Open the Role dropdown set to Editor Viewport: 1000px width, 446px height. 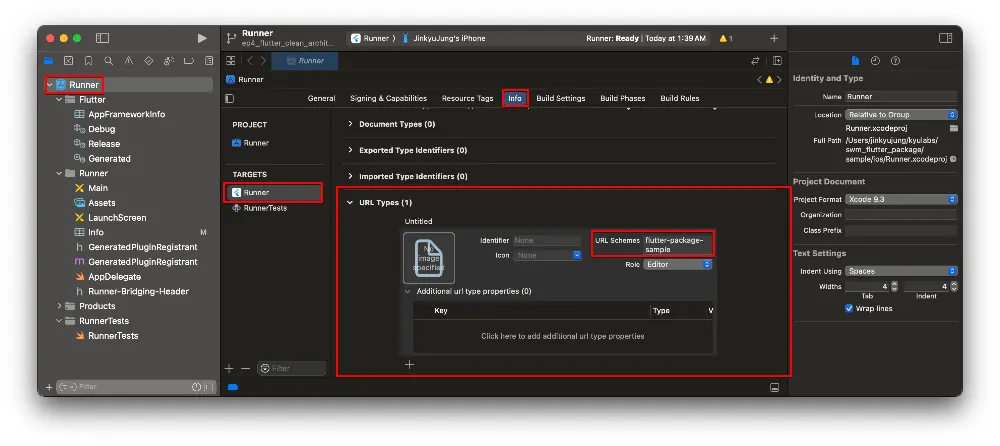678,265
